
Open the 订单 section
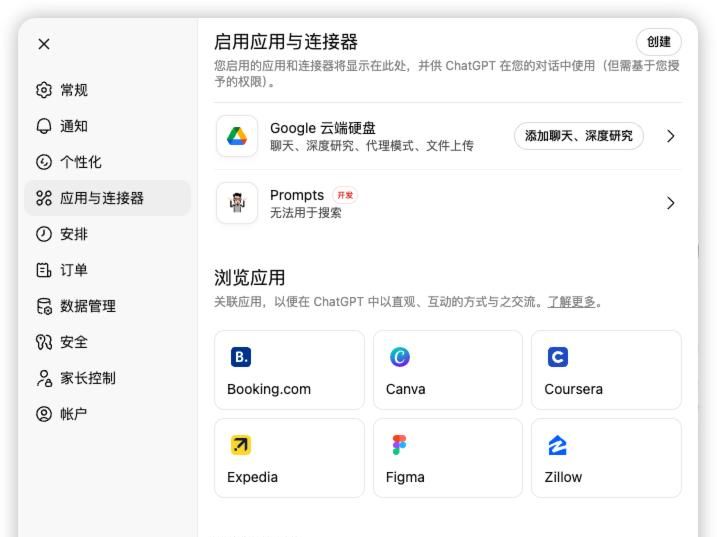[x=107, y=270]
